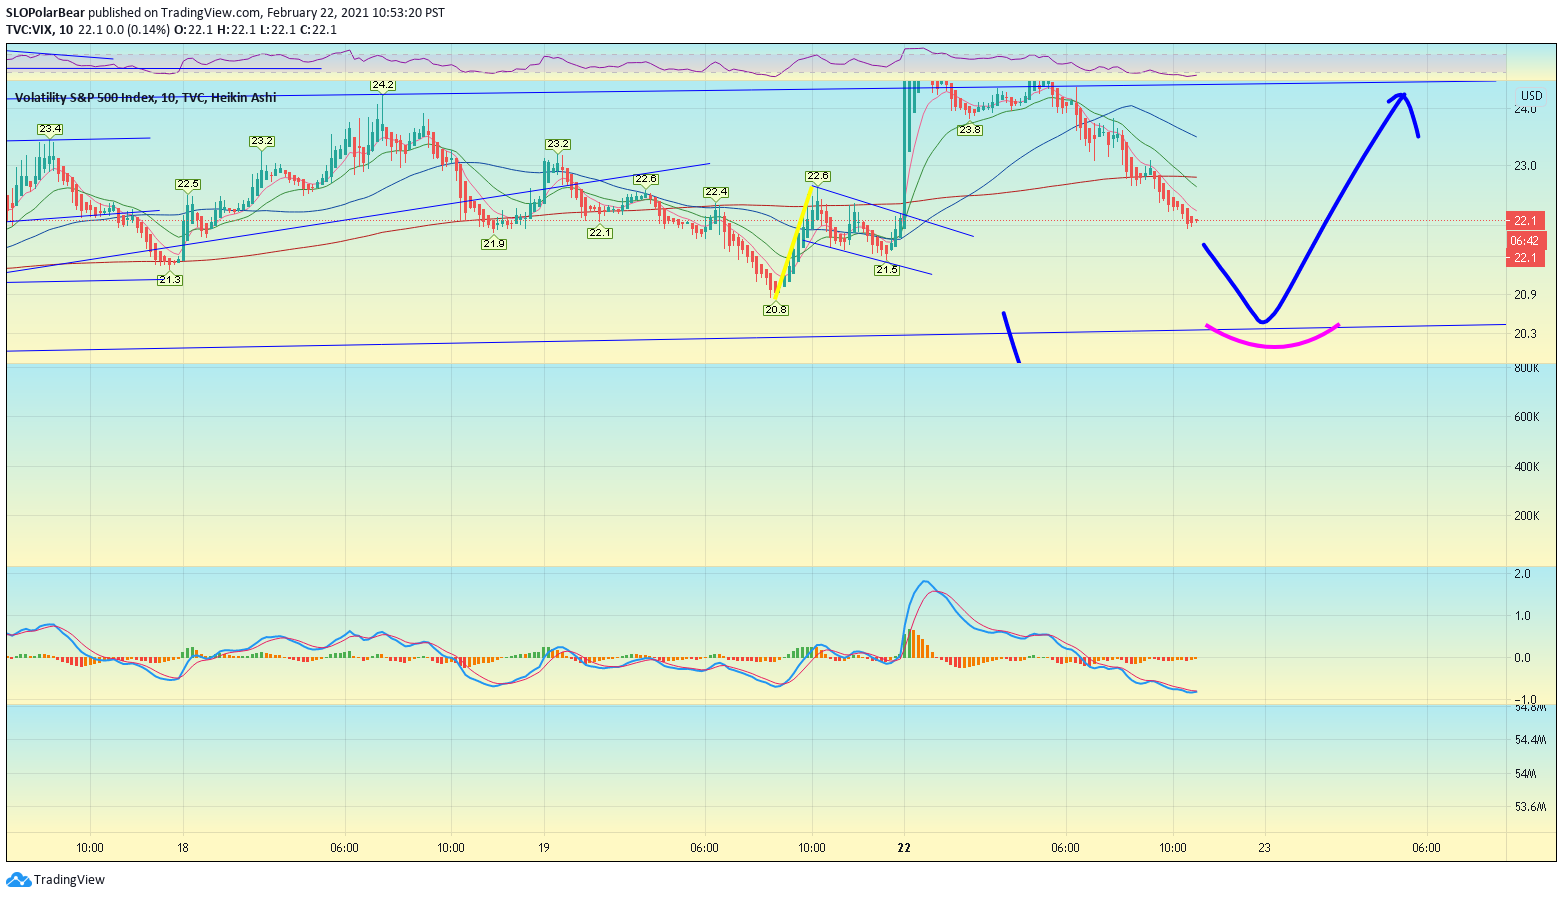Image resolution: width=1563 pixels, height=898 pixels.
Task: Click the 24.2 high price label
Action: [x=382, y=85]
